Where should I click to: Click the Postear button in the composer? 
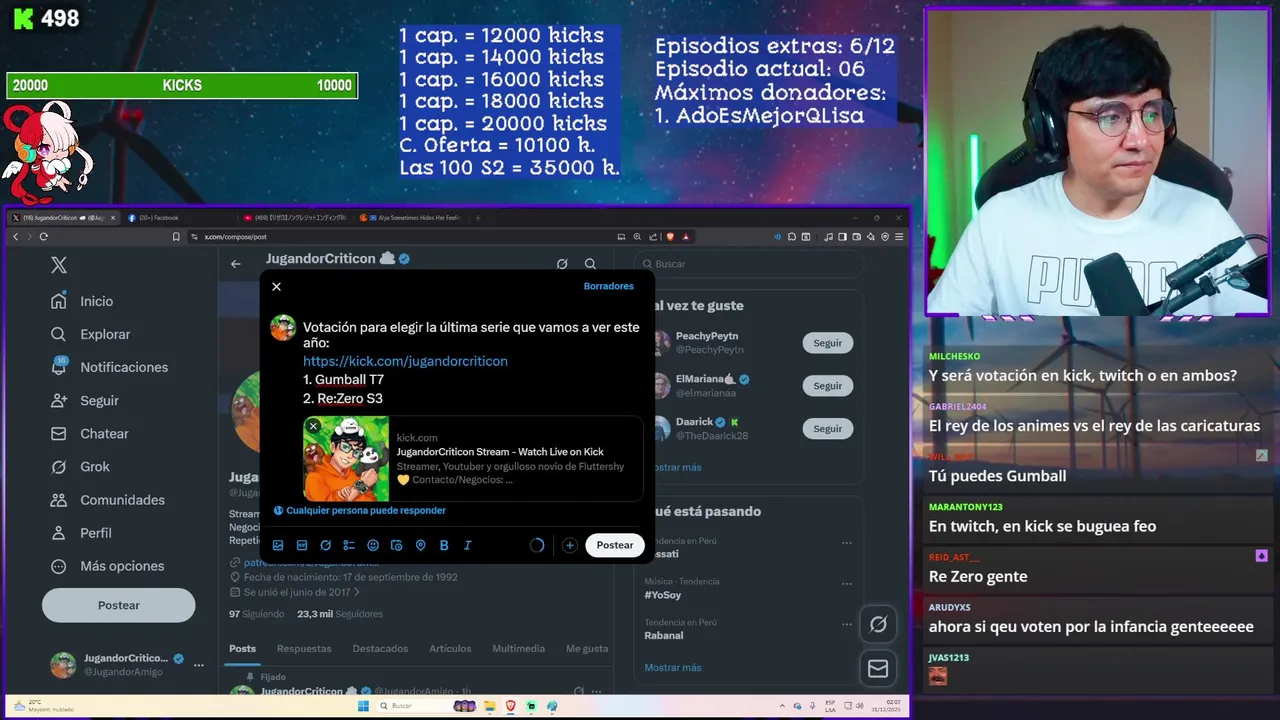tap(615, 545)
